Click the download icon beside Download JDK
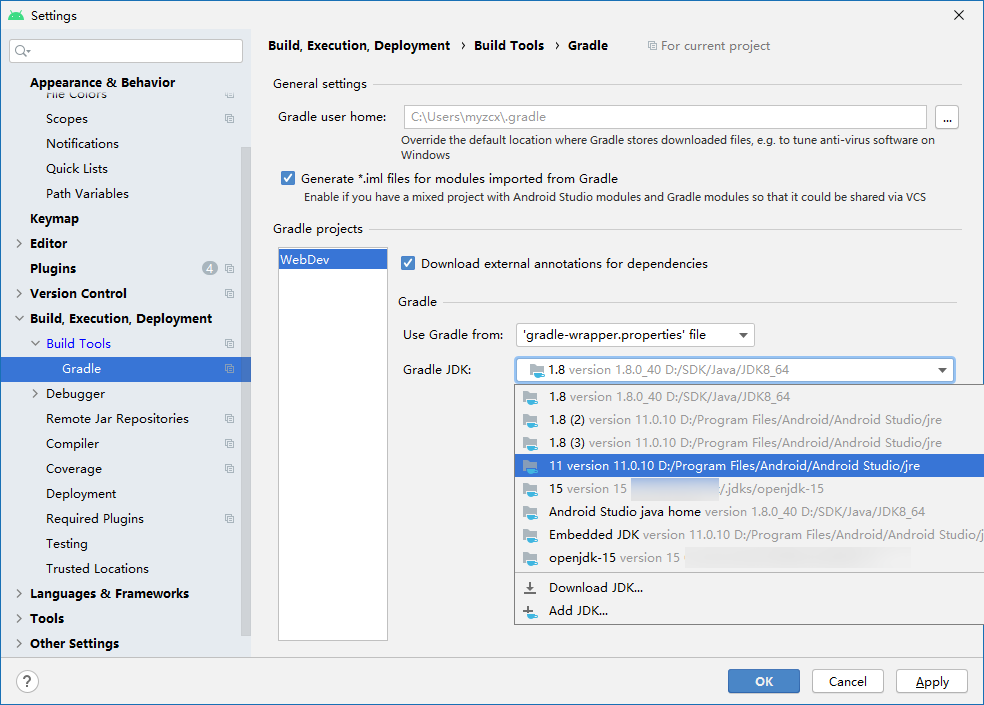Viewport: 984px width, 705px height. click(530, 588)
